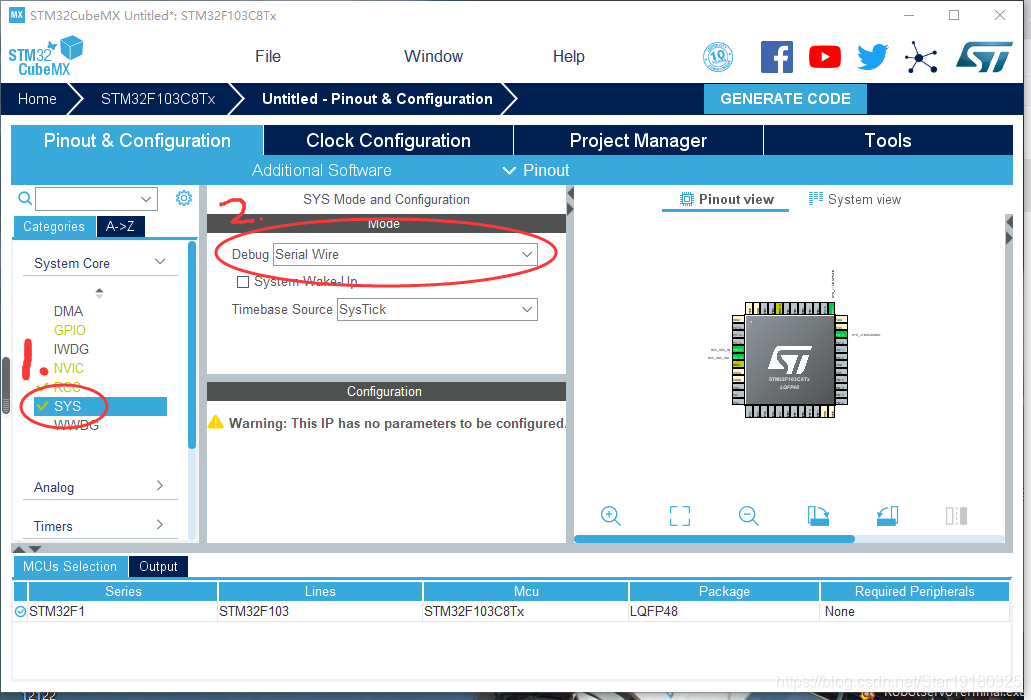This screenshot has width=1031, height=700.
Task: Click the ST company logo
Action: (x=984, y=57)
